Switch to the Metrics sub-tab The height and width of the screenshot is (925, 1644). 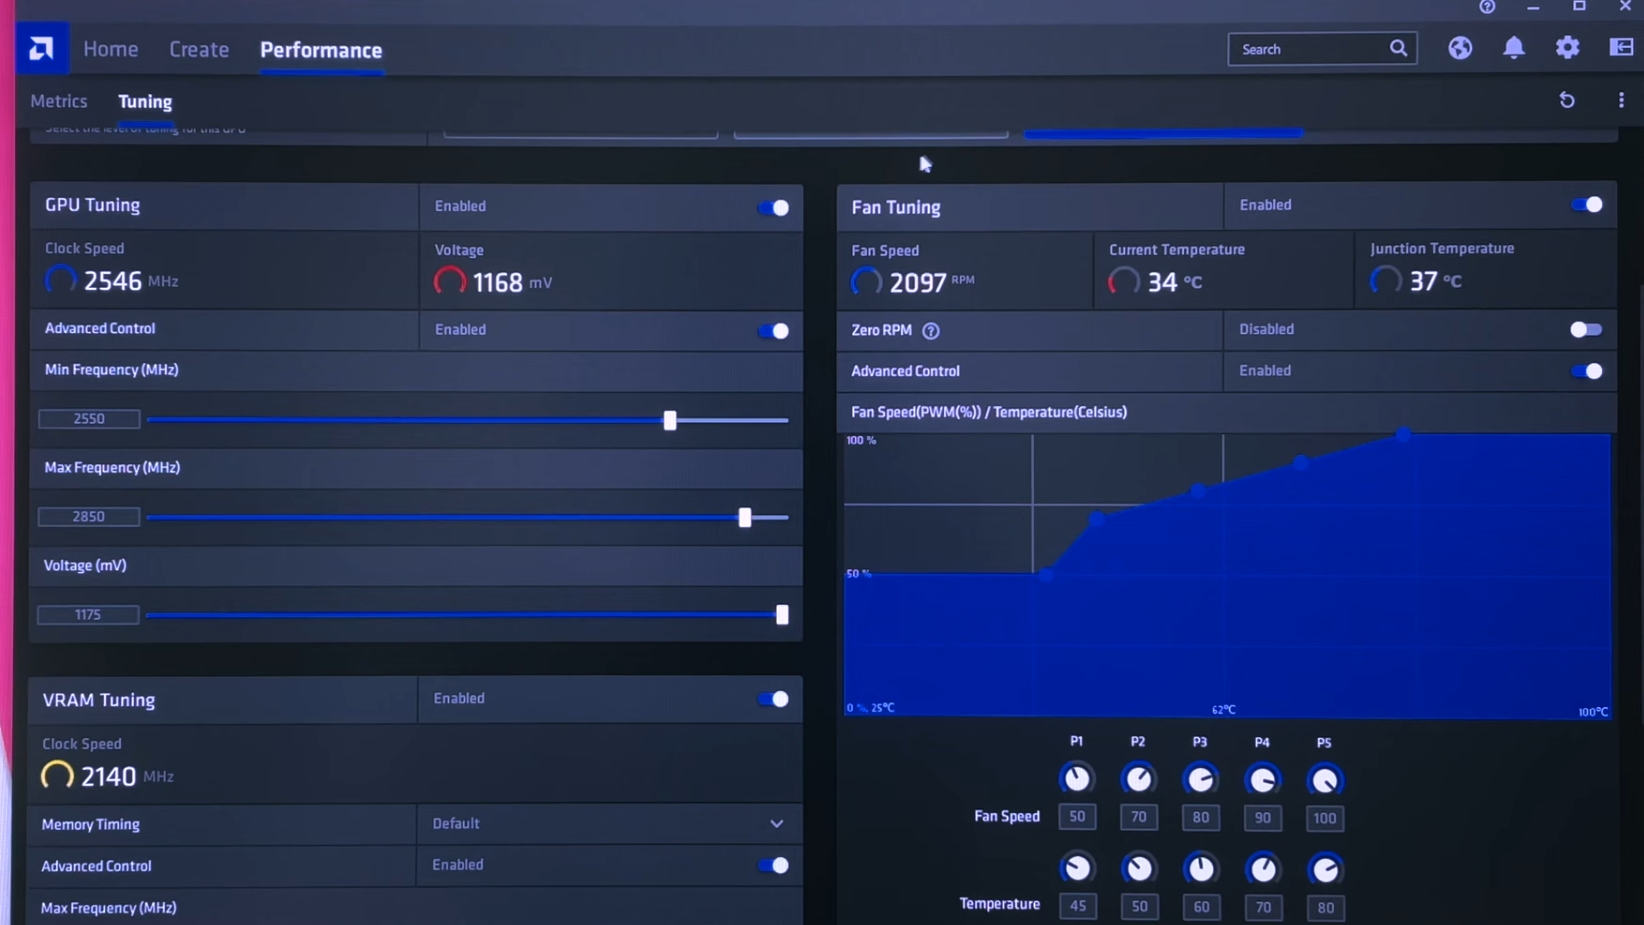pyautogui.click(x=59, y=101)
